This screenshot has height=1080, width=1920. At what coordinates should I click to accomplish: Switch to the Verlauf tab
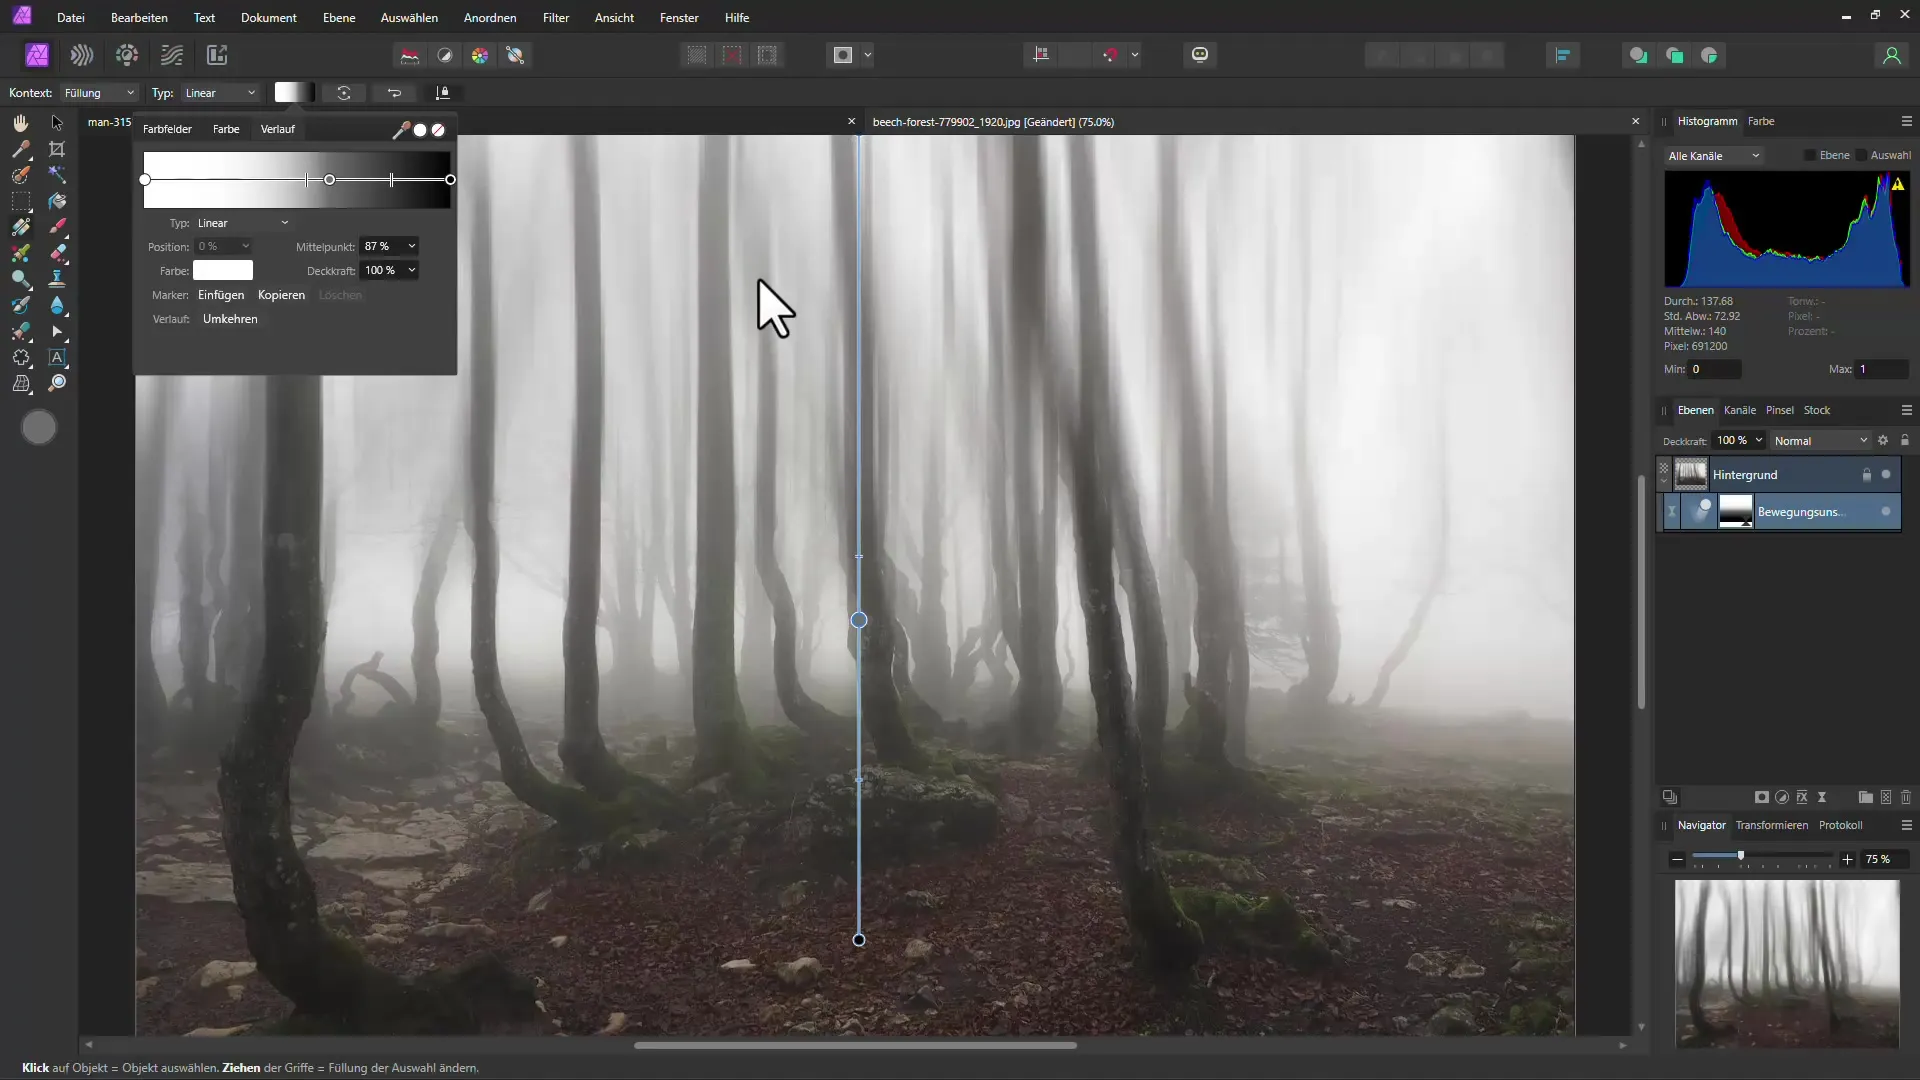point(277,128)
